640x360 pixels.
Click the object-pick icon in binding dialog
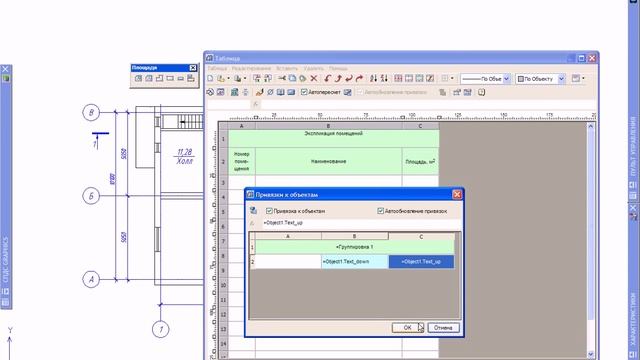click(253, 211)
